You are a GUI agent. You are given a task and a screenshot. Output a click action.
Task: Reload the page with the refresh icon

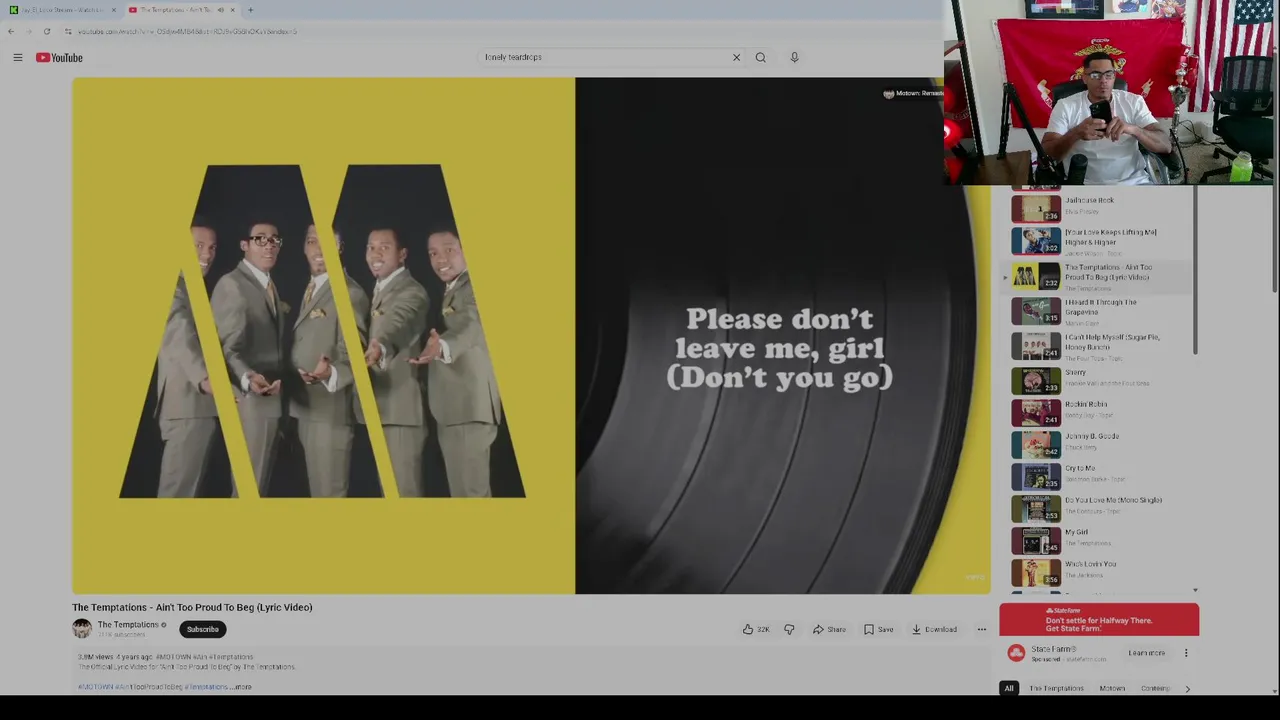coord(46,31)
